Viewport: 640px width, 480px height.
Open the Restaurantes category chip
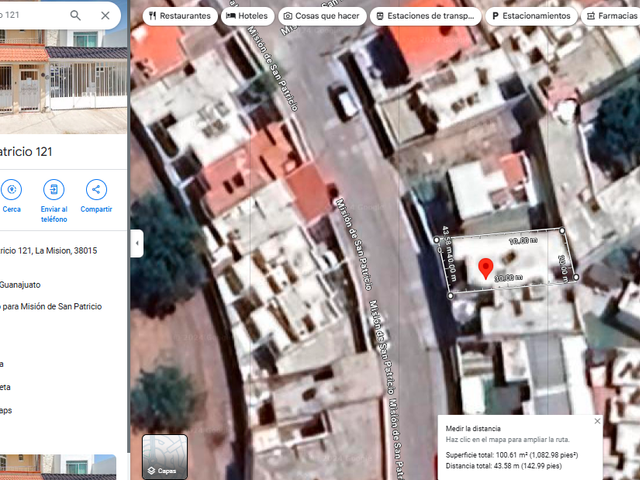(180, 16)
